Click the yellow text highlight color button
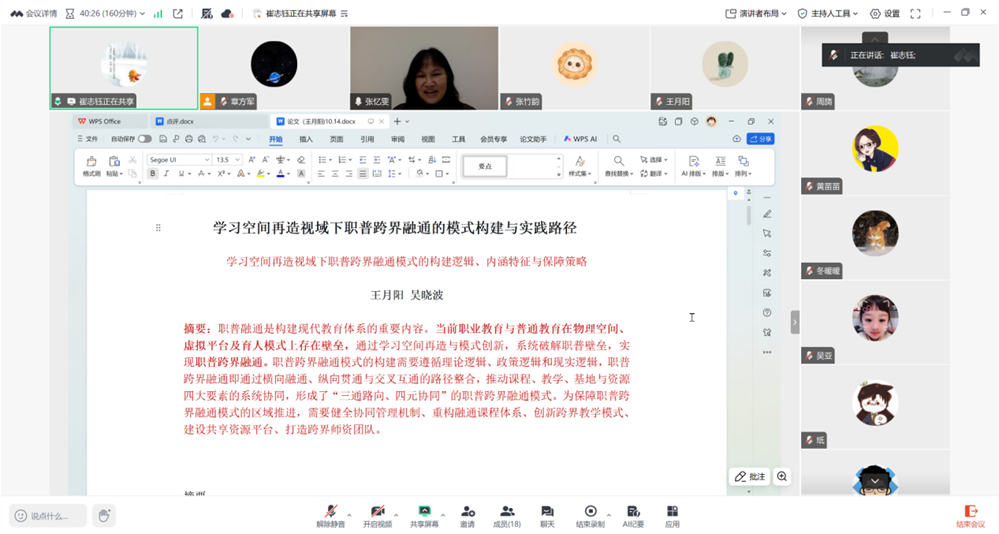 point(261,173)
